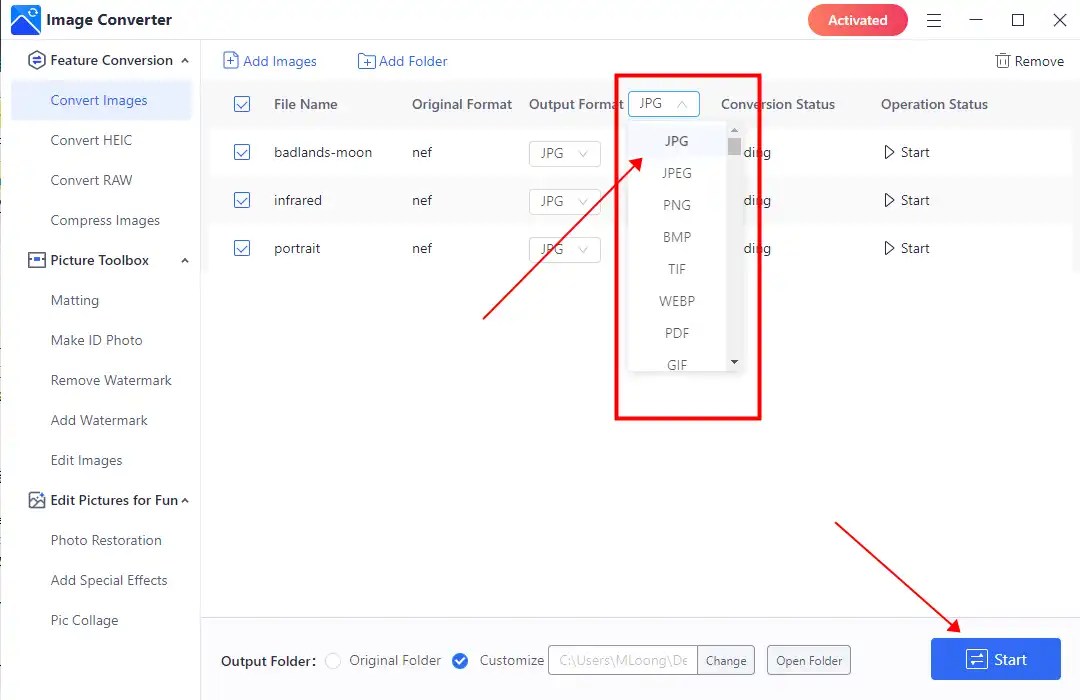Toggle the select-all files checkbox
Screen dimensions: 1080x700
pyautogui.click(x=242, y=104)
